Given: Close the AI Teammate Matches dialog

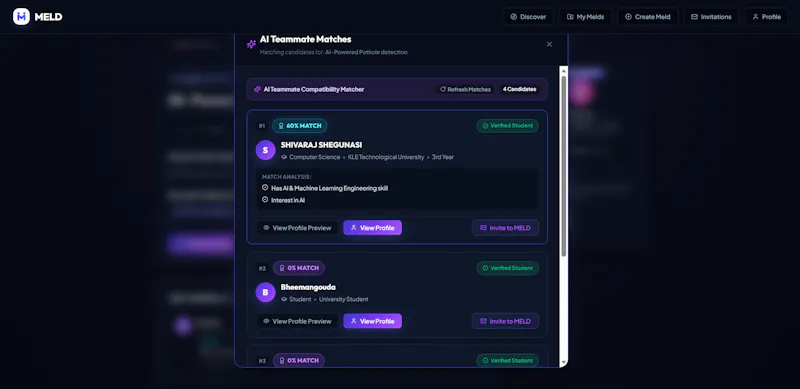Looking at the screenshot, I should click(549, 44).
